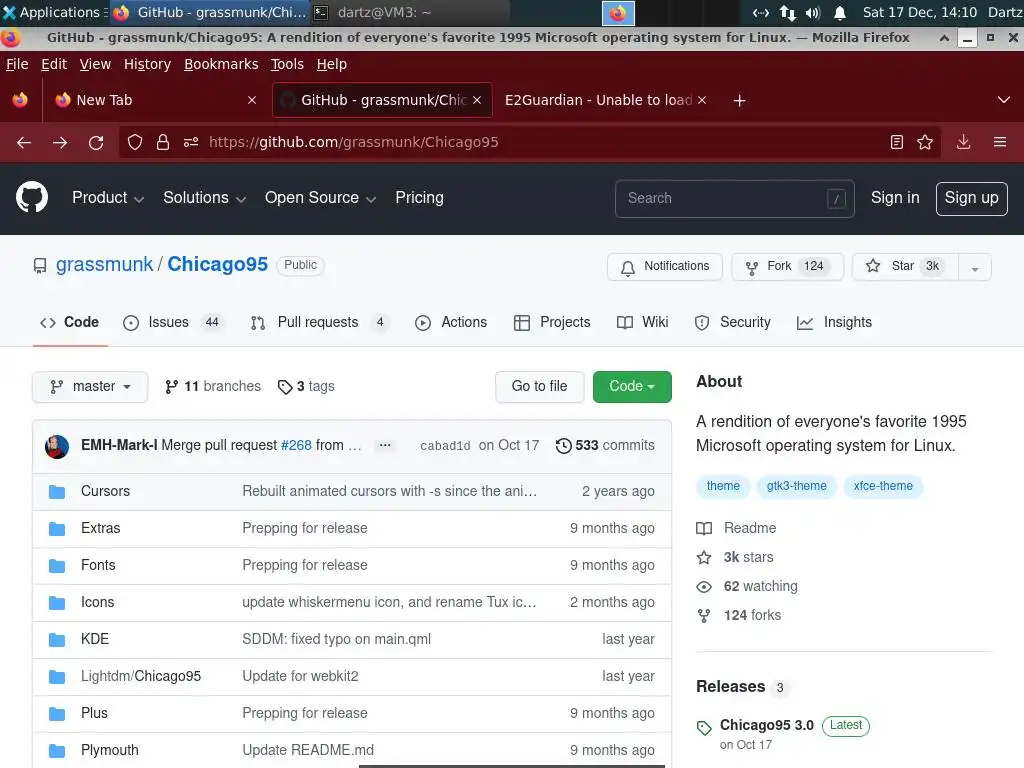This screenshot has height=768, width=1024.
Task: Click the Firefox View icon in tab bar
Action: (20, 100)
